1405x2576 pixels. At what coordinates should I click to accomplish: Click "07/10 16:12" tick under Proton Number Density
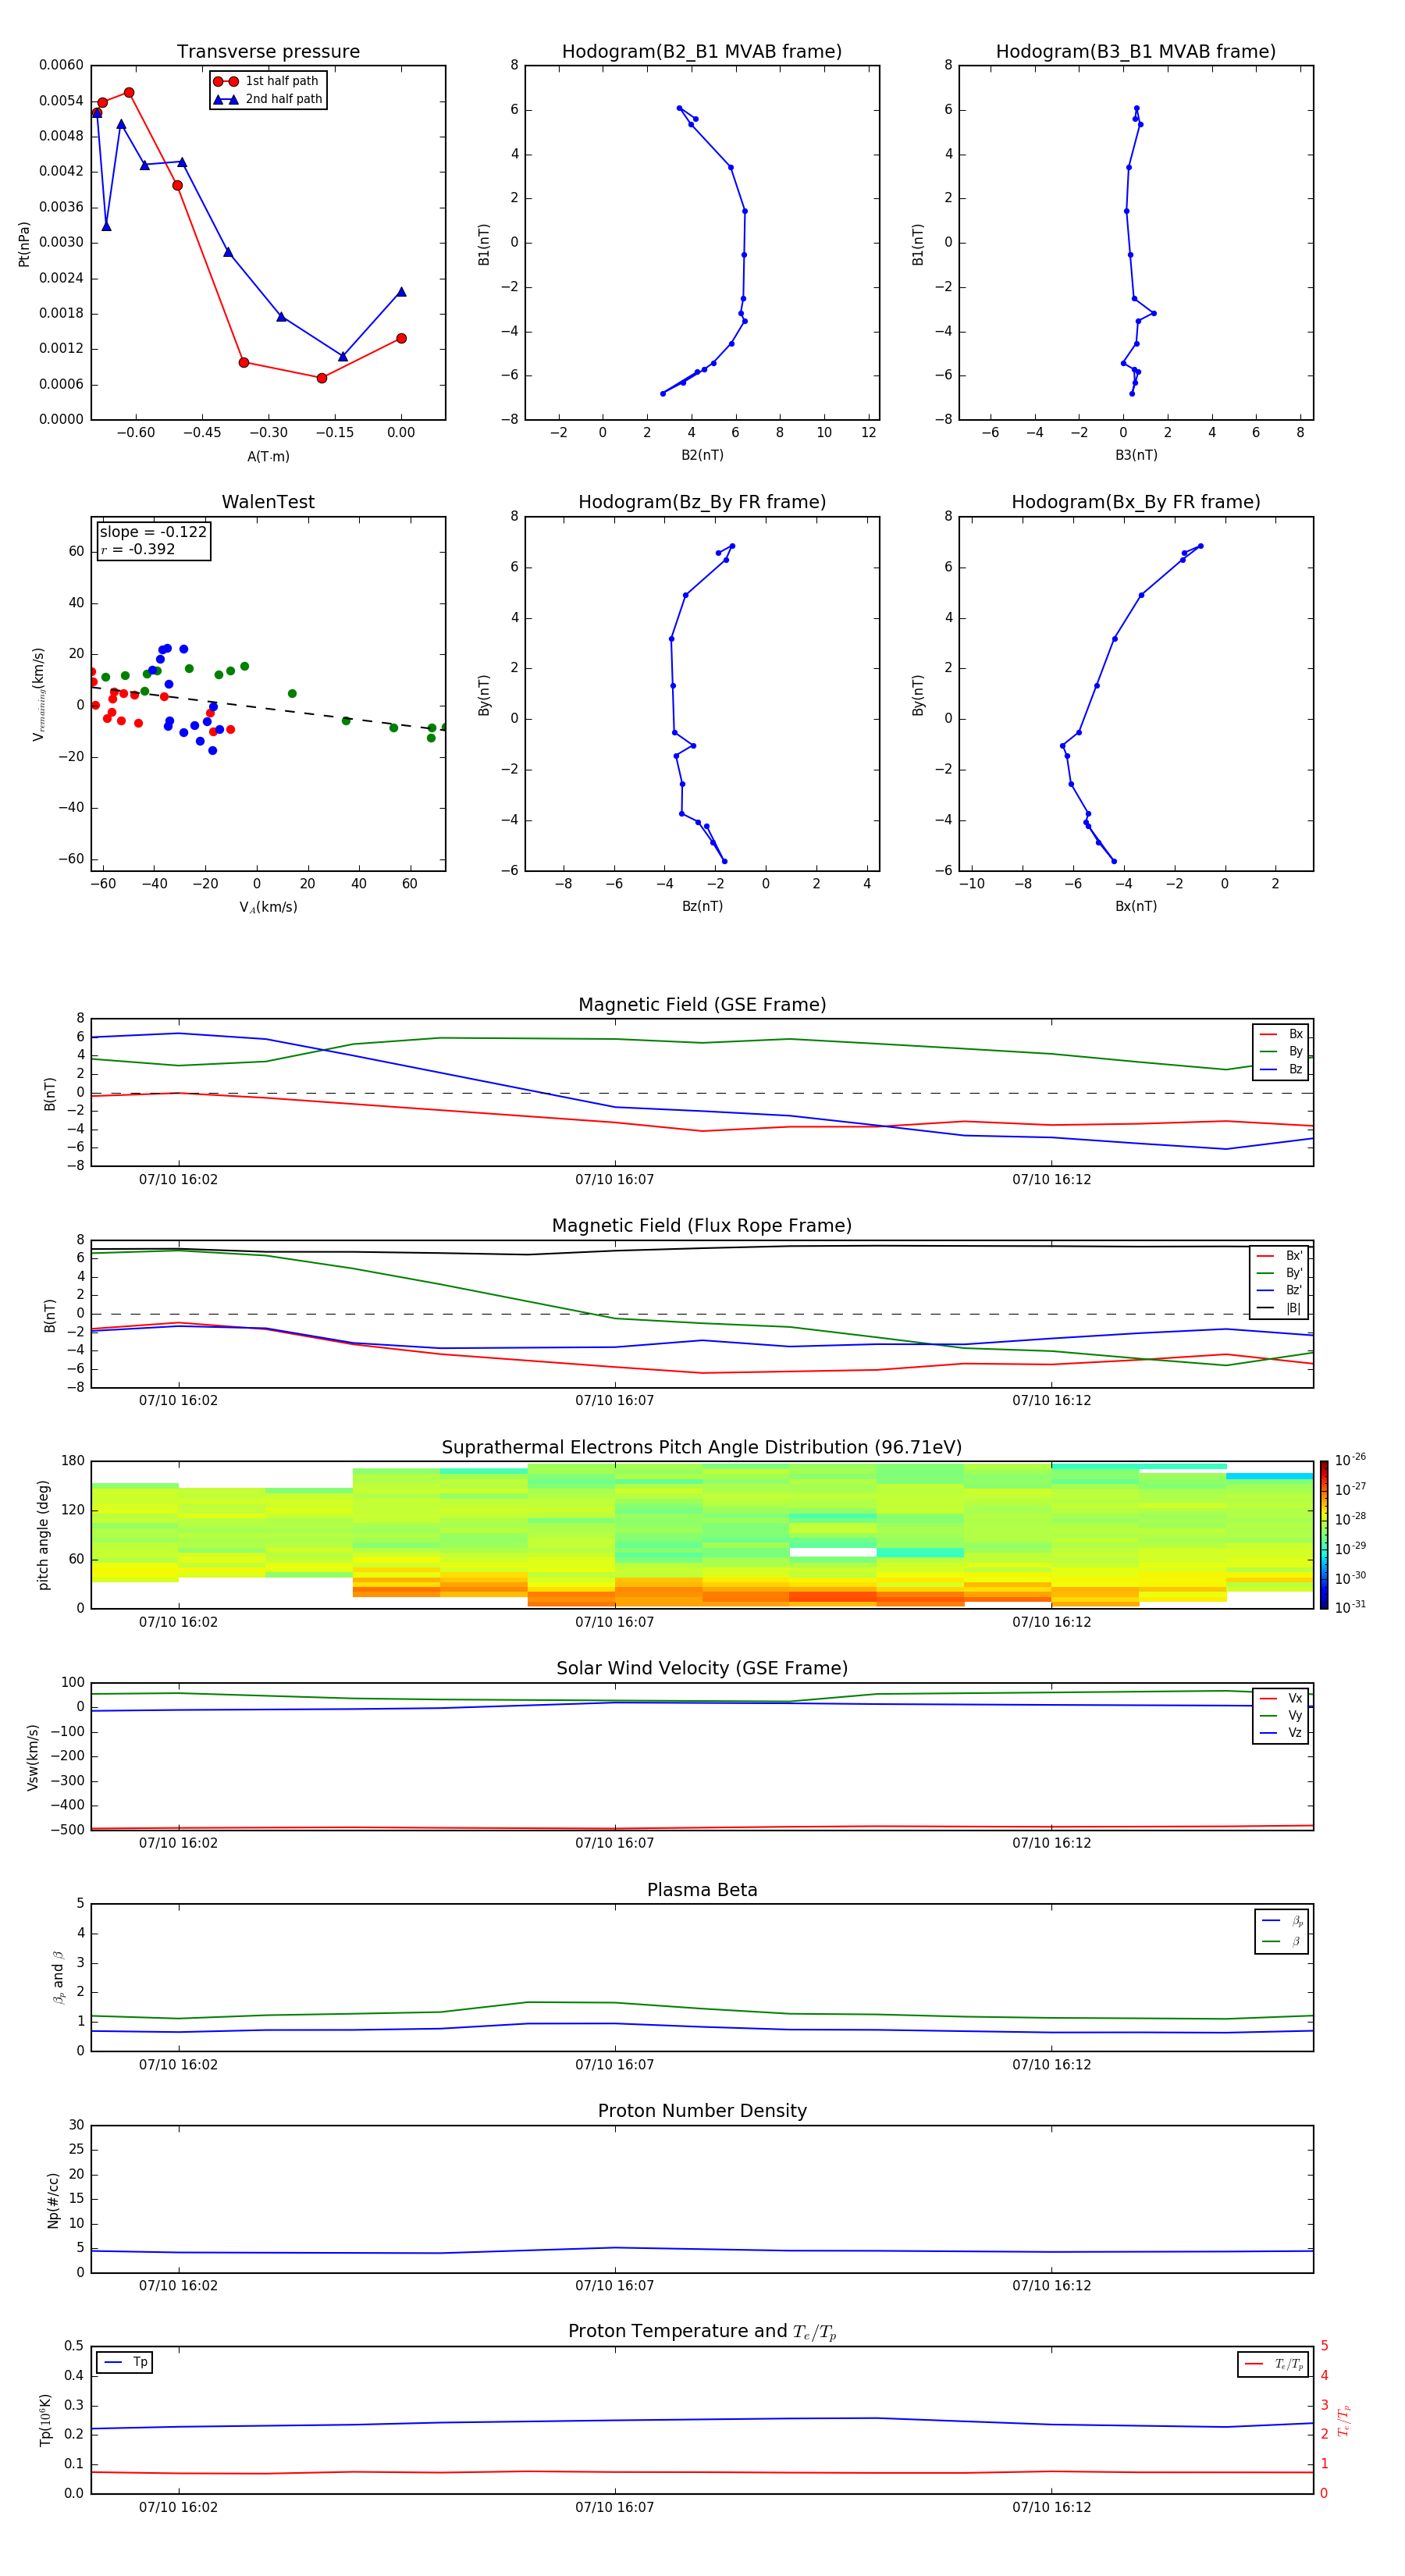1051,2286
